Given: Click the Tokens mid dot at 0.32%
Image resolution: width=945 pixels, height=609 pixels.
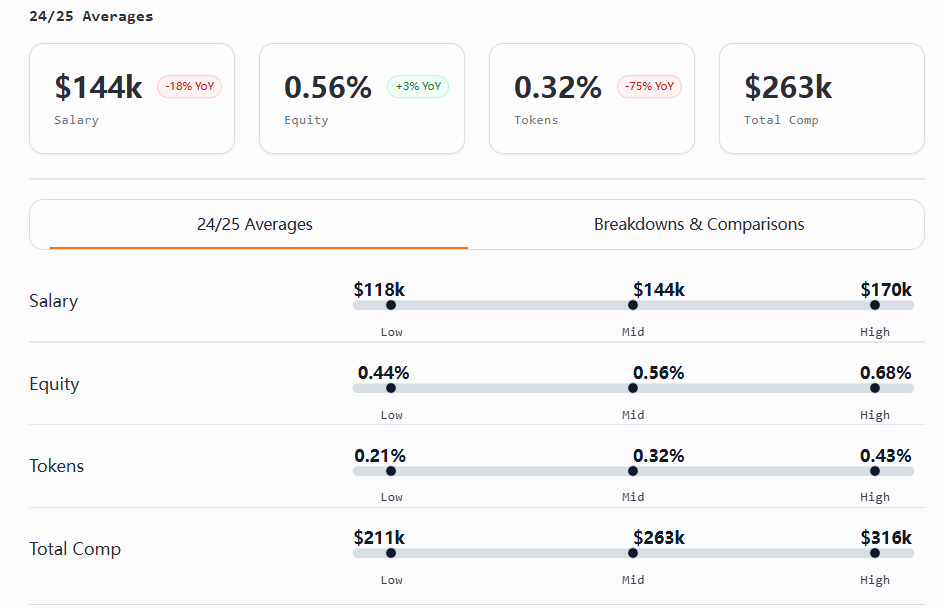Looking at the screenshot, I should 633,471.
